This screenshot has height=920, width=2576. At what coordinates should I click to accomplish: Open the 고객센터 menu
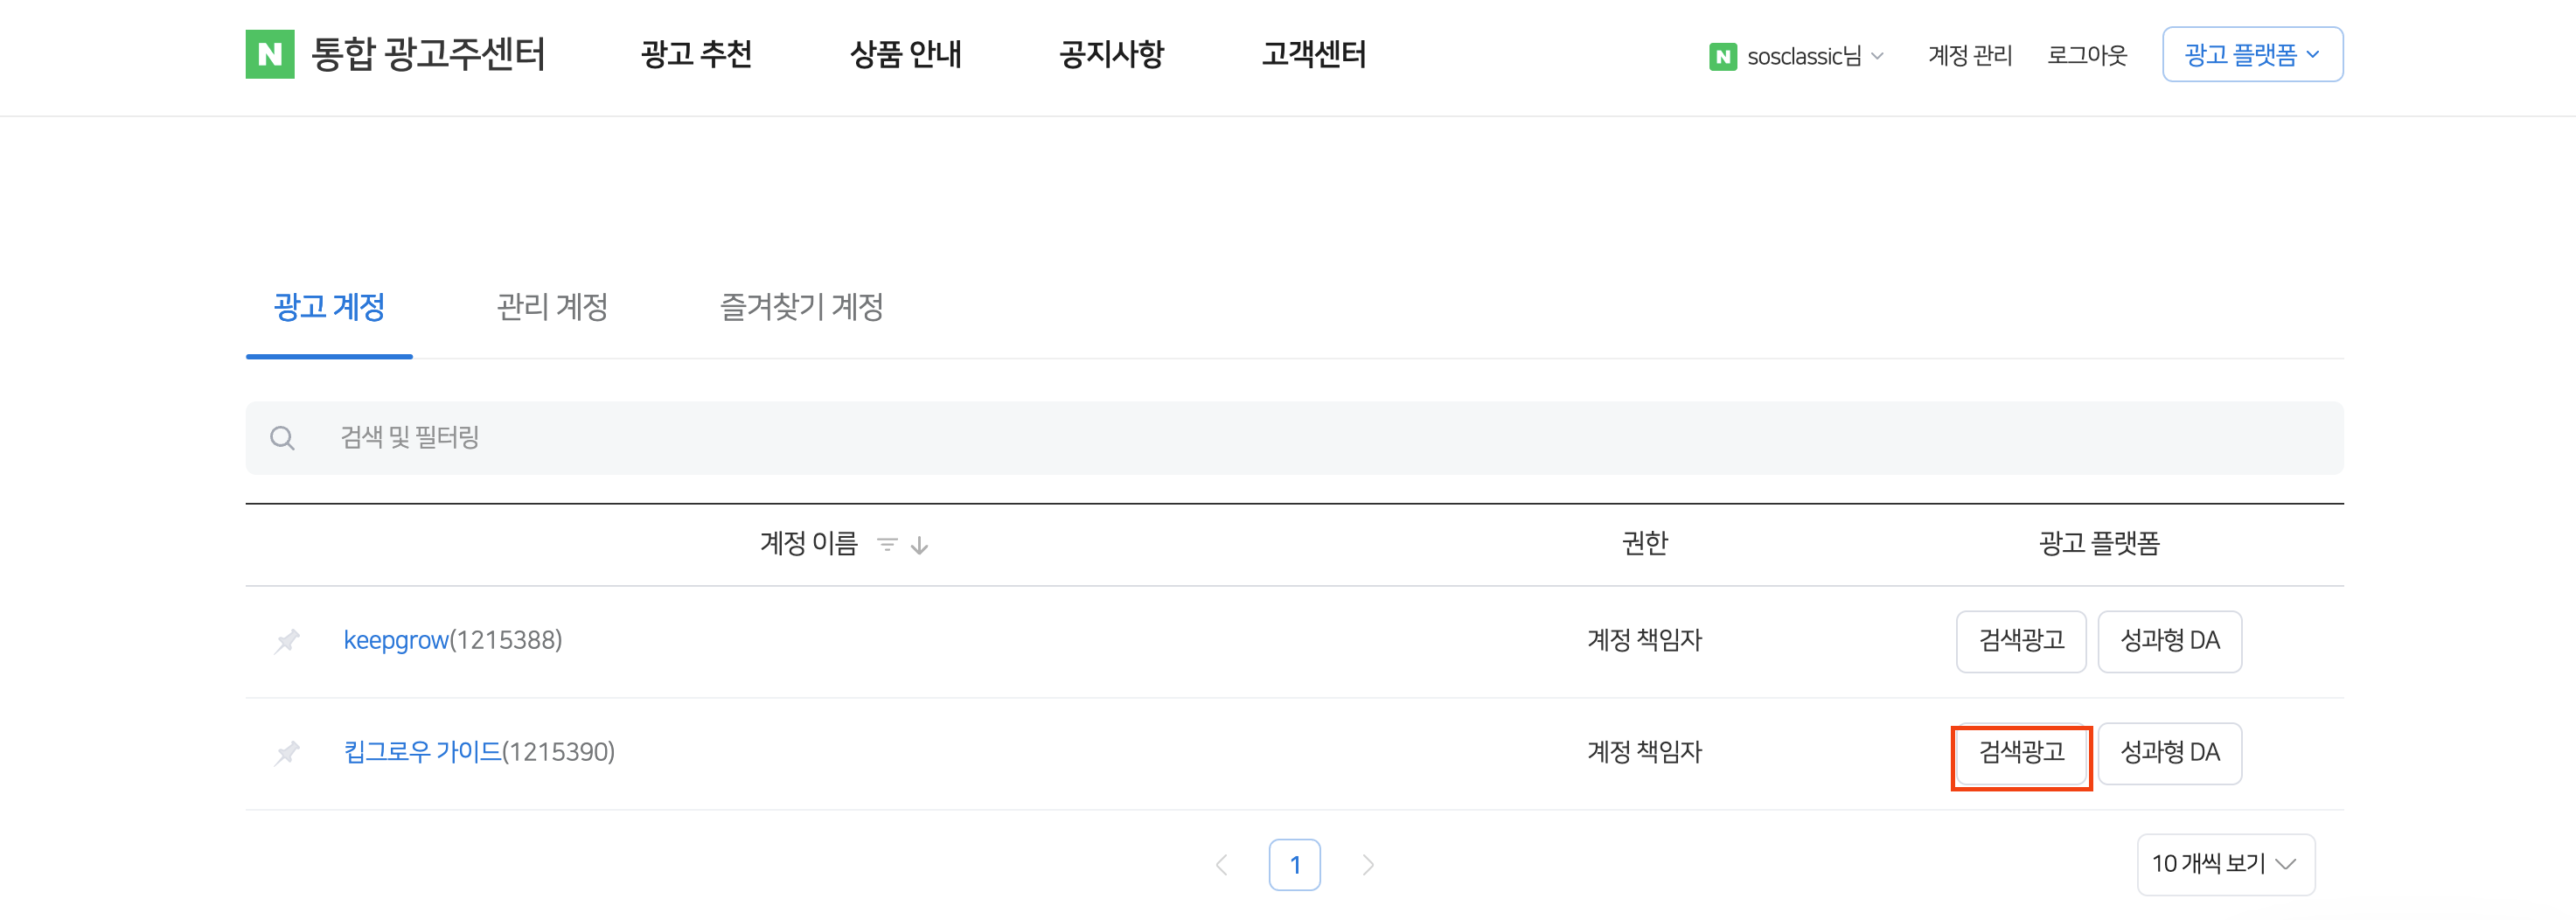1313,54
